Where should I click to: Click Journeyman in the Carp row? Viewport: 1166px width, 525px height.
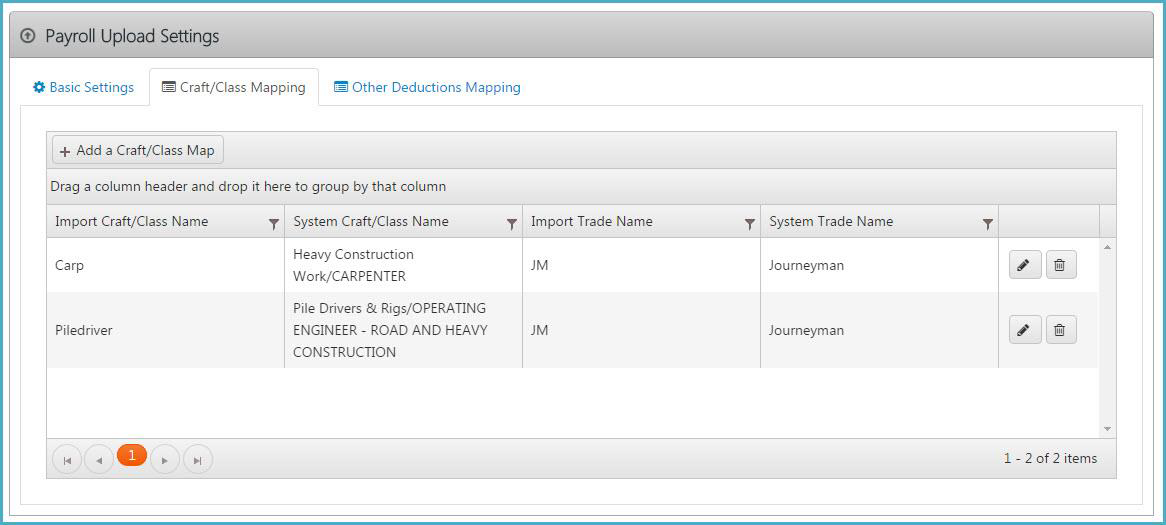tap(880, 265)
